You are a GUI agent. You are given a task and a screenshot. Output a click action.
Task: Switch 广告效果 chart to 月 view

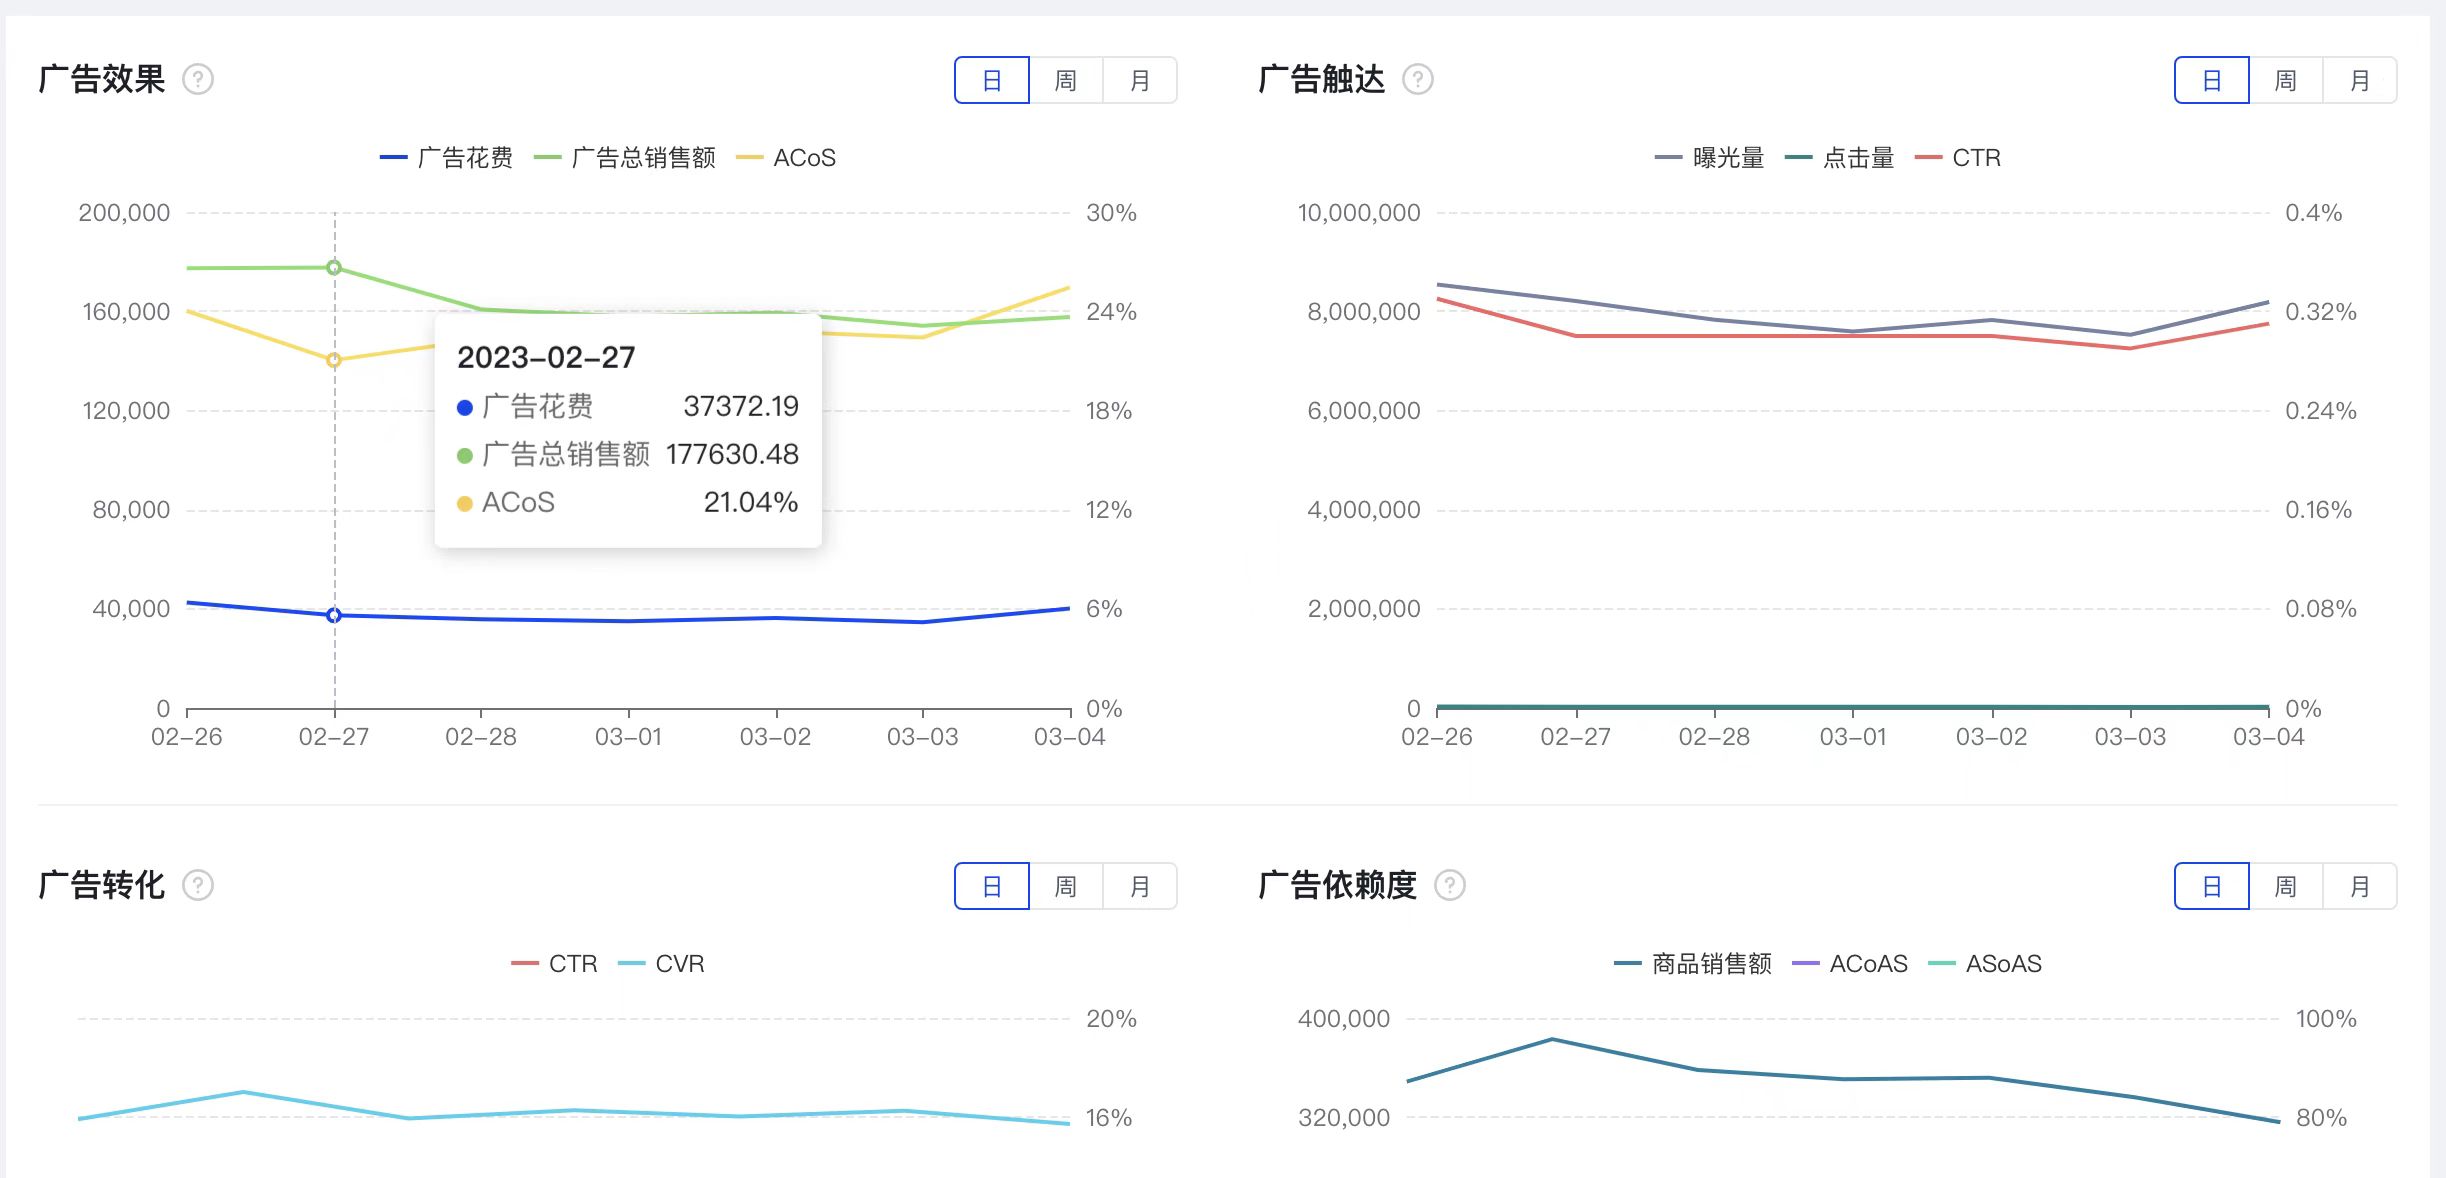pos(1140,80)
